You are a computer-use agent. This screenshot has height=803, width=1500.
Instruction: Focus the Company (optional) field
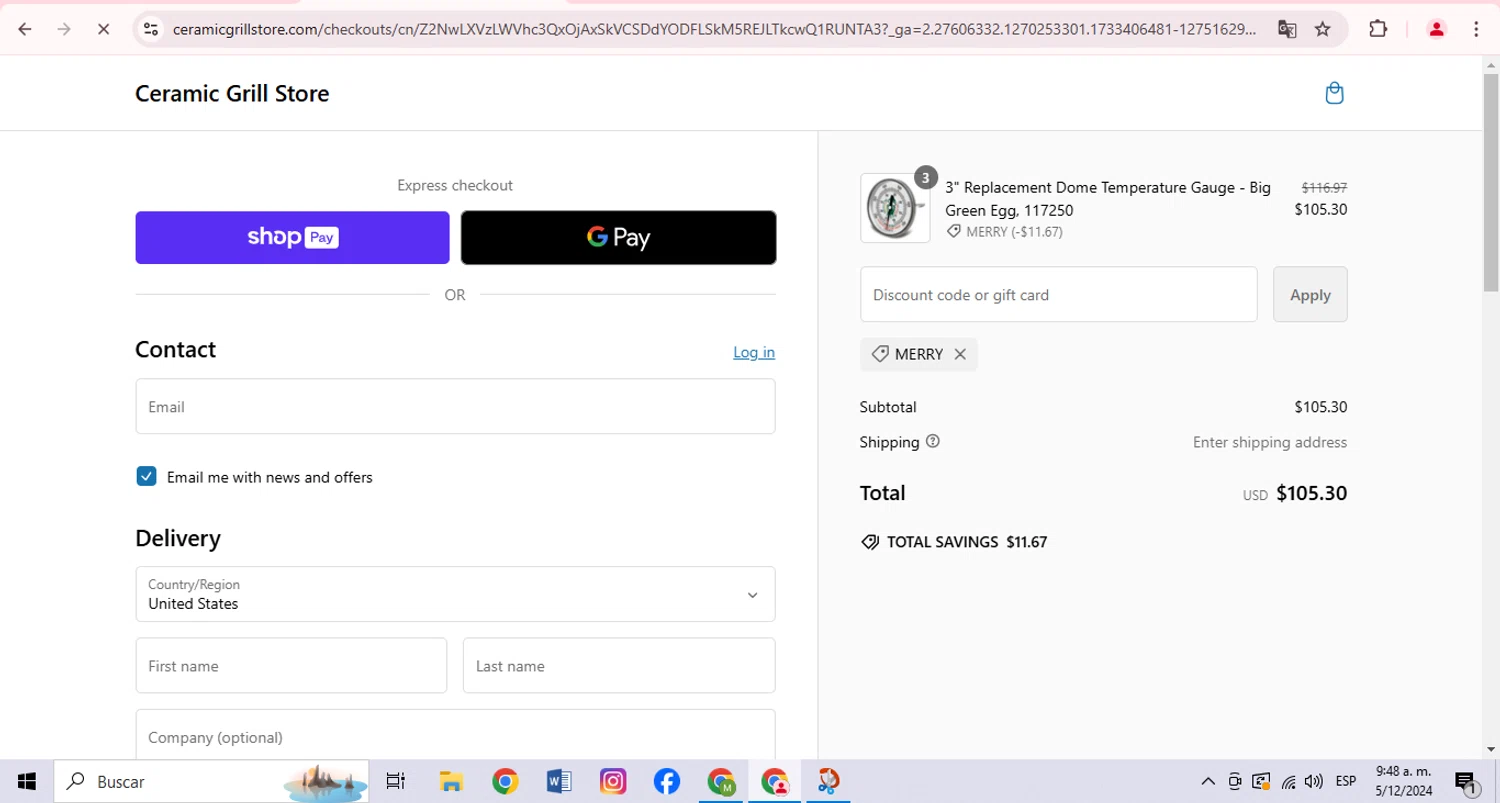click(455, 736)
